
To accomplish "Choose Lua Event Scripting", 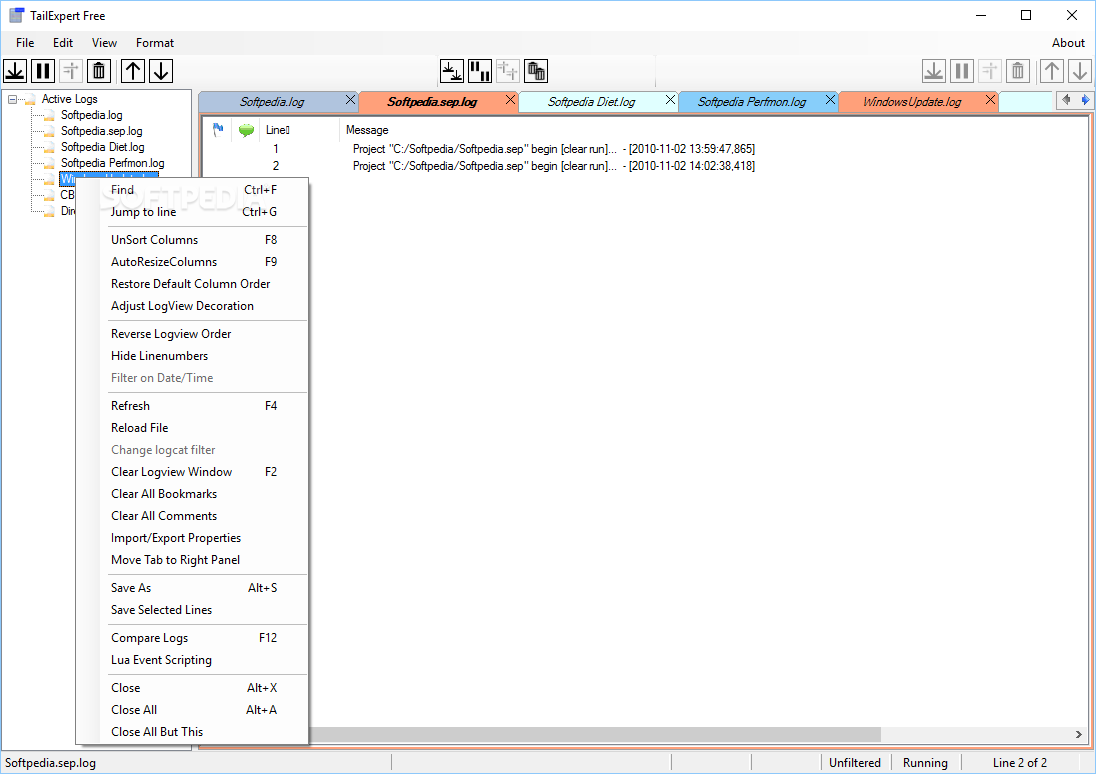I will [x=192, y=660].
